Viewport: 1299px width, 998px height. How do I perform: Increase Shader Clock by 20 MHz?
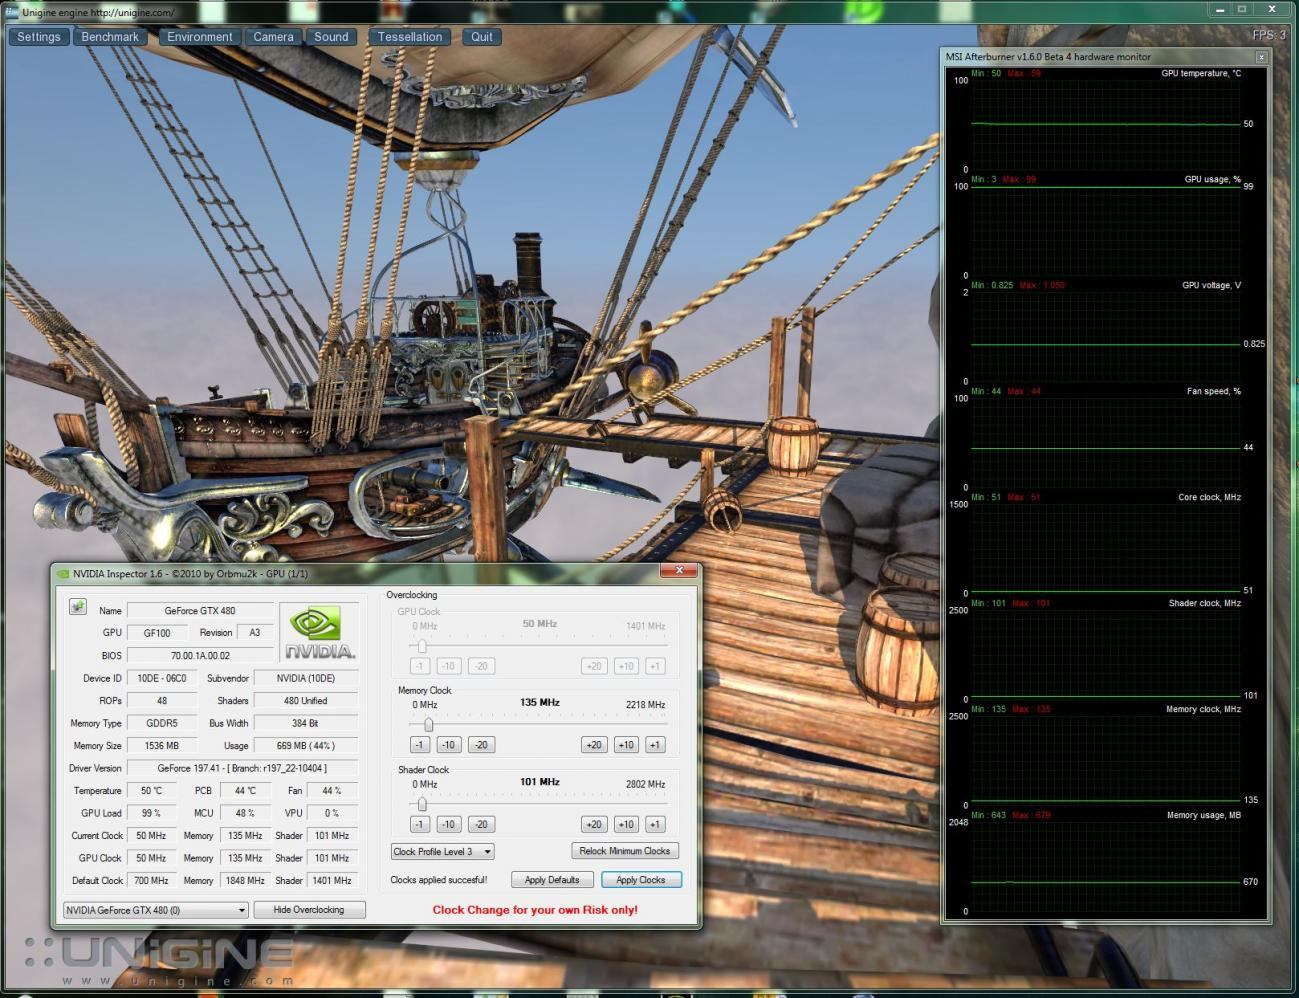click(594, 825)
